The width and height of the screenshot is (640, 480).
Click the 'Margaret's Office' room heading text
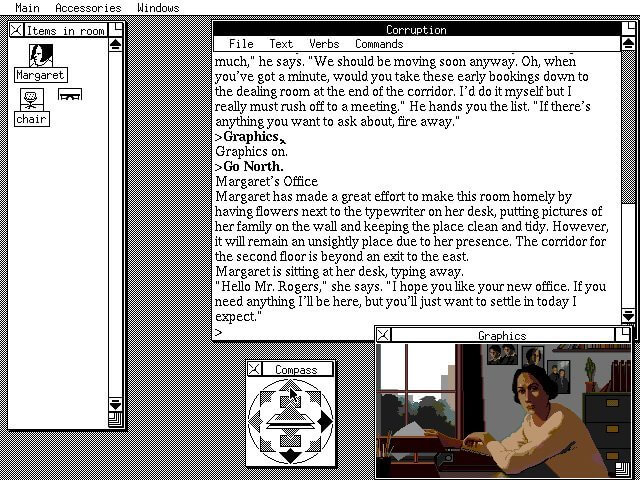pos(267,181)
